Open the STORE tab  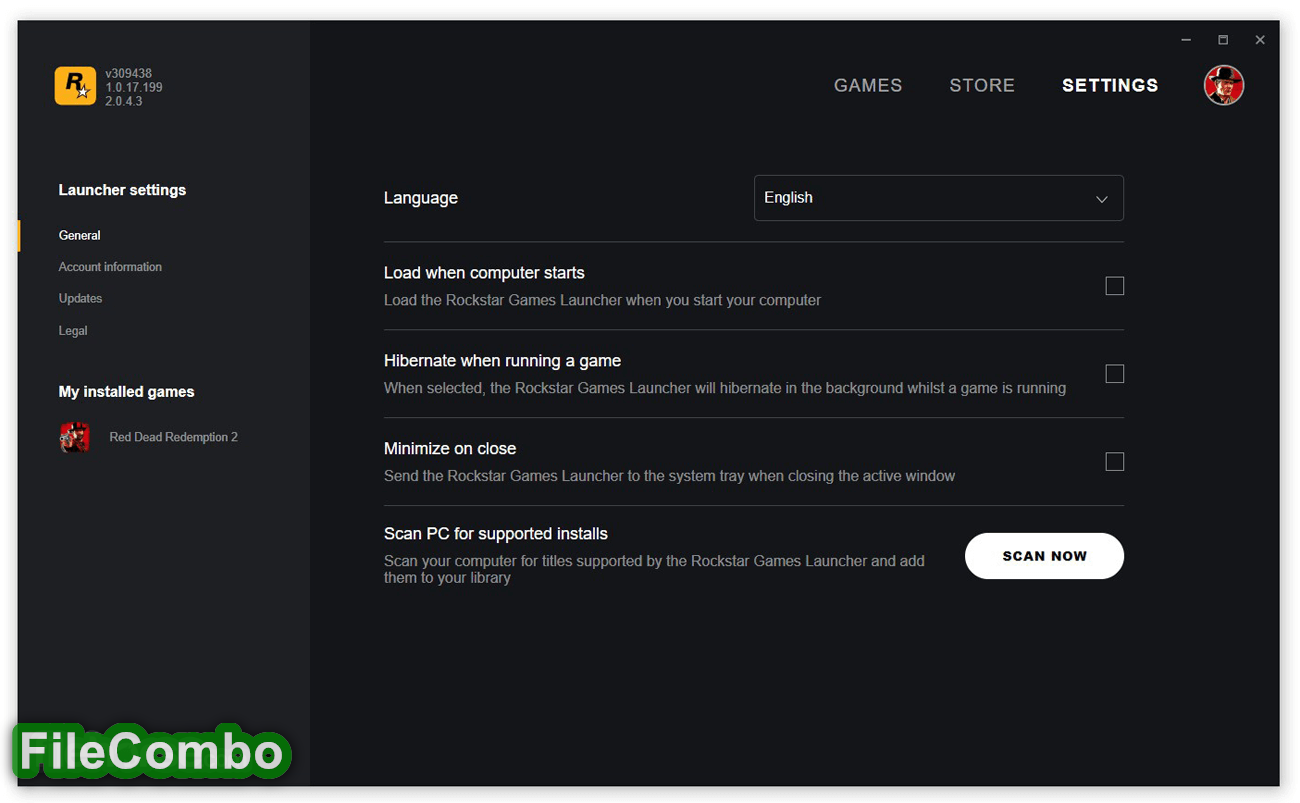coord(982,86)
